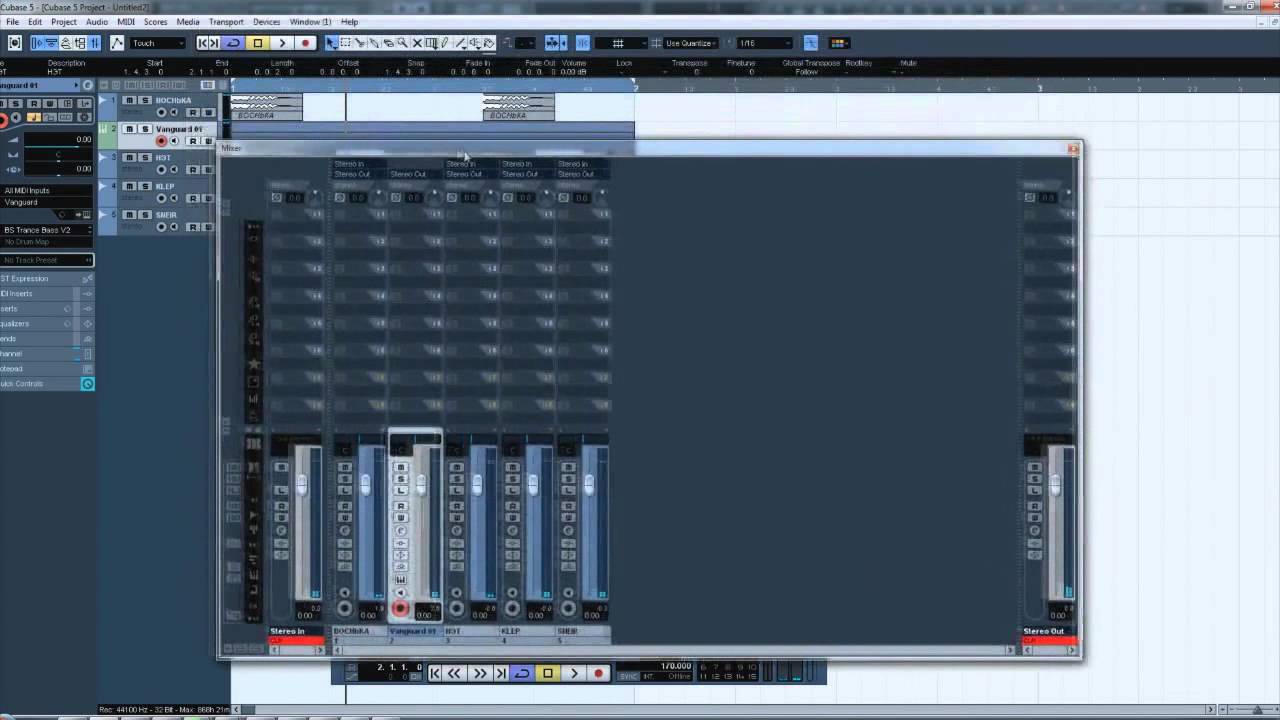Open the Vanguard output routing dropdown
Screen dimensions: 1280x720
(x=47, y=202)
